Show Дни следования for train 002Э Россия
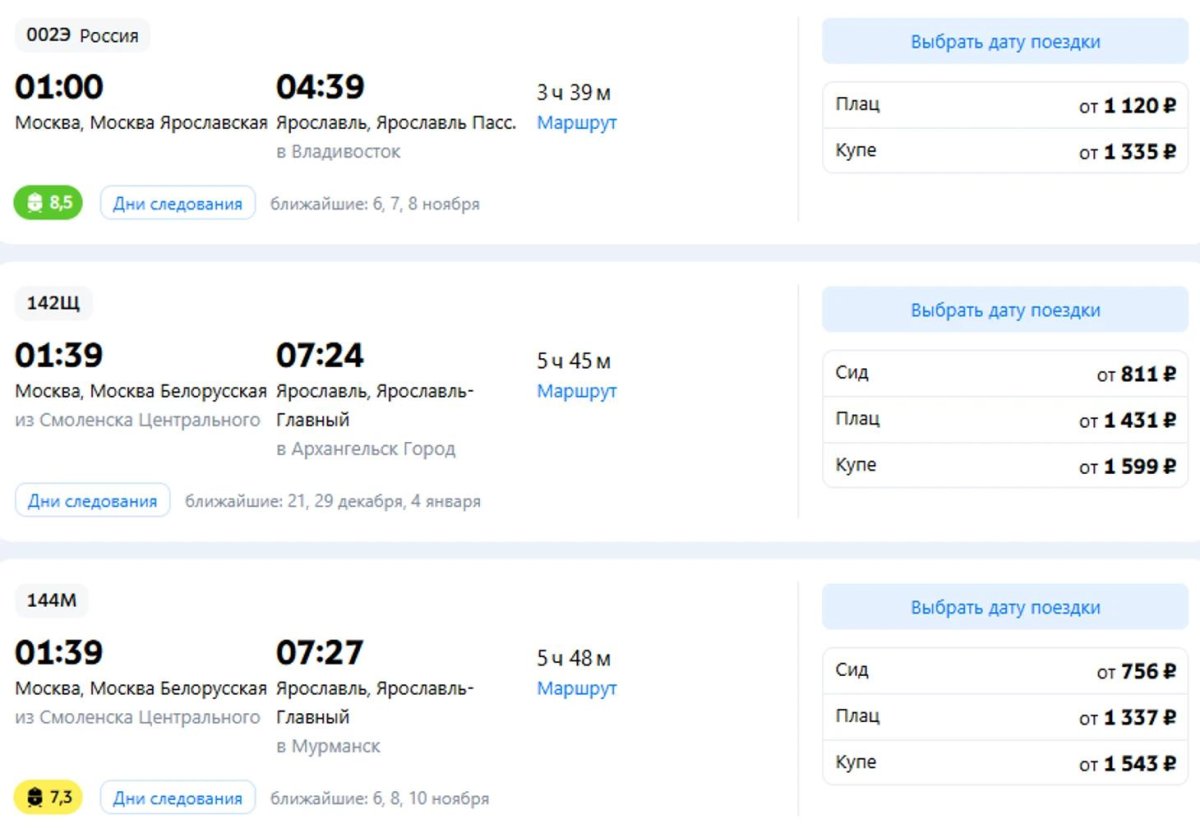This screenshot has width=1200, height=828. tap(177, 204)
